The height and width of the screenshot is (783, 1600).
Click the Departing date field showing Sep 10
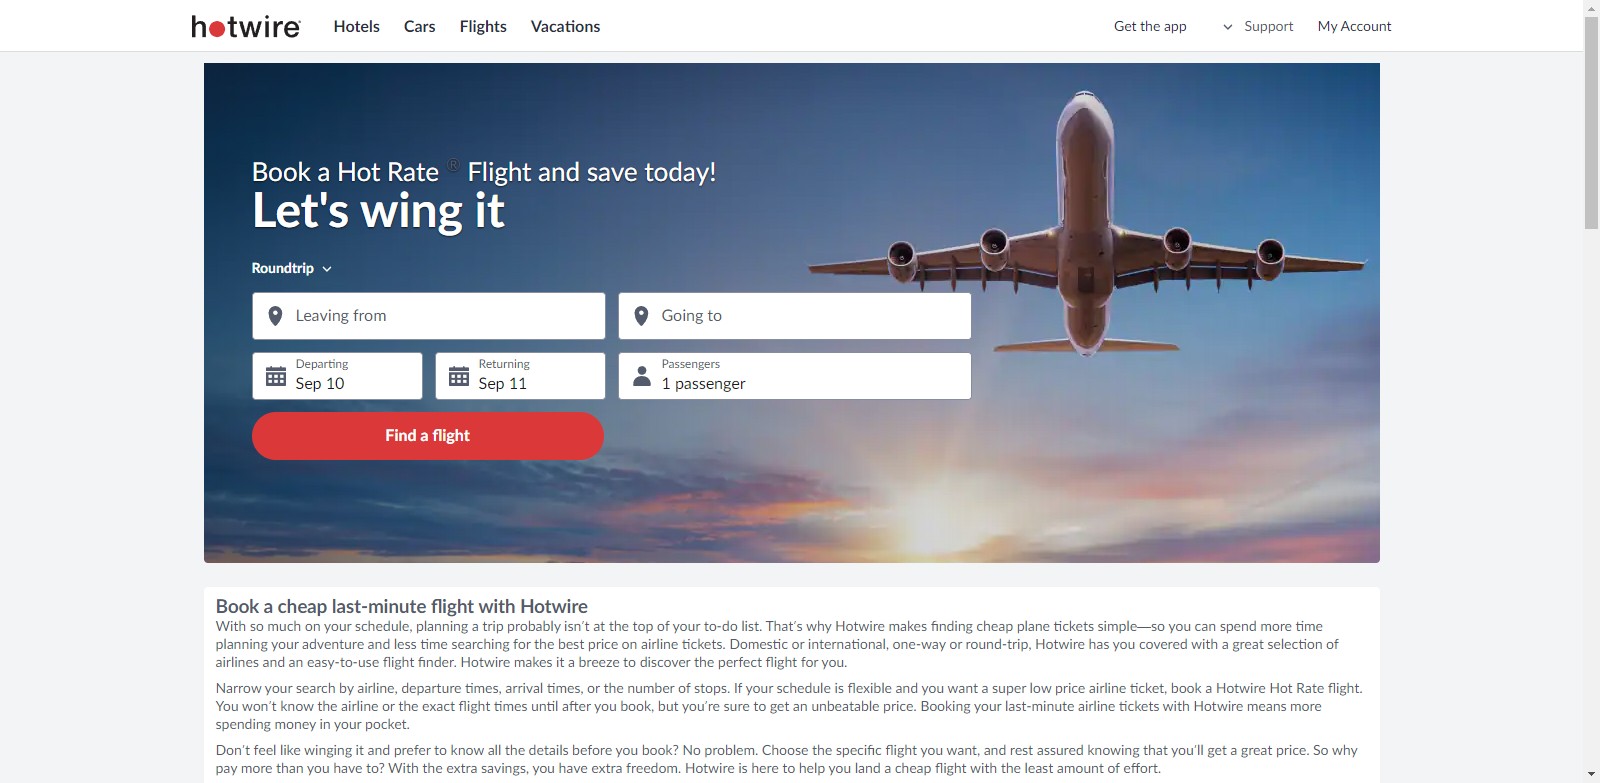point(337,376)
